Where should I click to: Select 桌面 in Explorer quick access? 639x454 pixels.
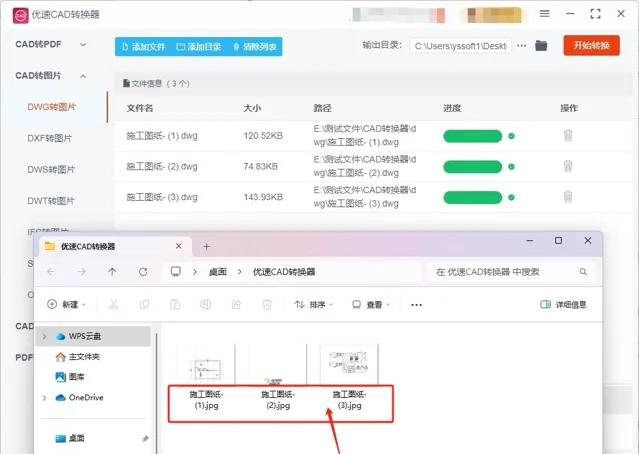(76, 439)
